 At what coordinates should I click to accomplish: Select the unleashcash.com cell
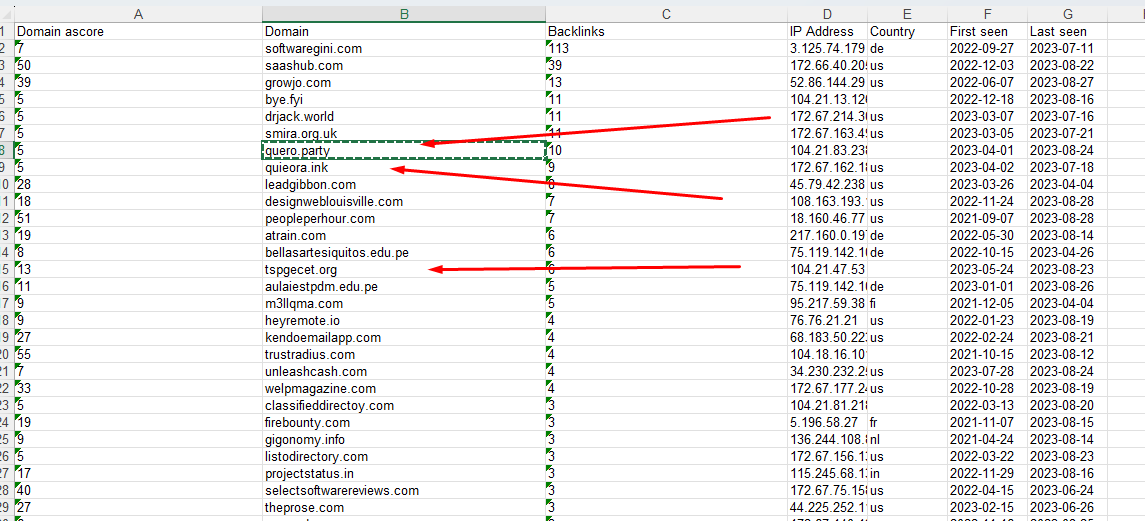[404, 371]
